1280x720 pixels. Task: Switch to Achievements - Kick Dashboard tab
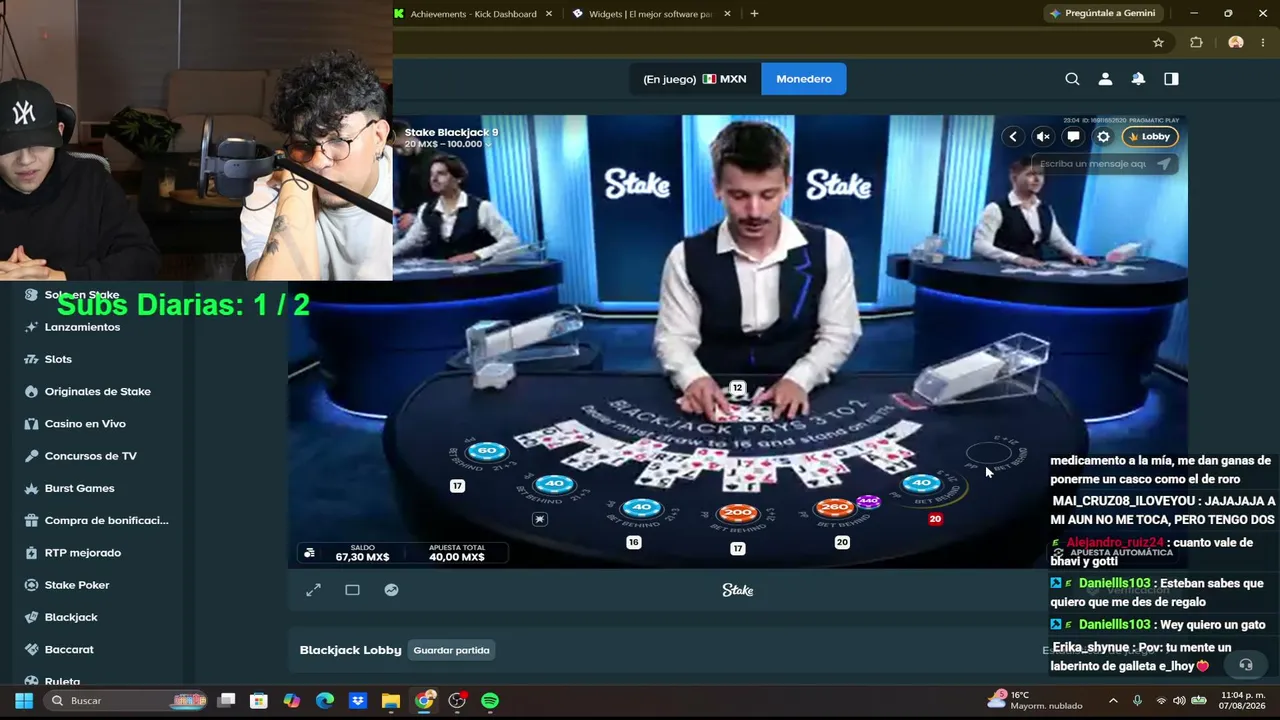pyautogui.click(x=475, y=14)
